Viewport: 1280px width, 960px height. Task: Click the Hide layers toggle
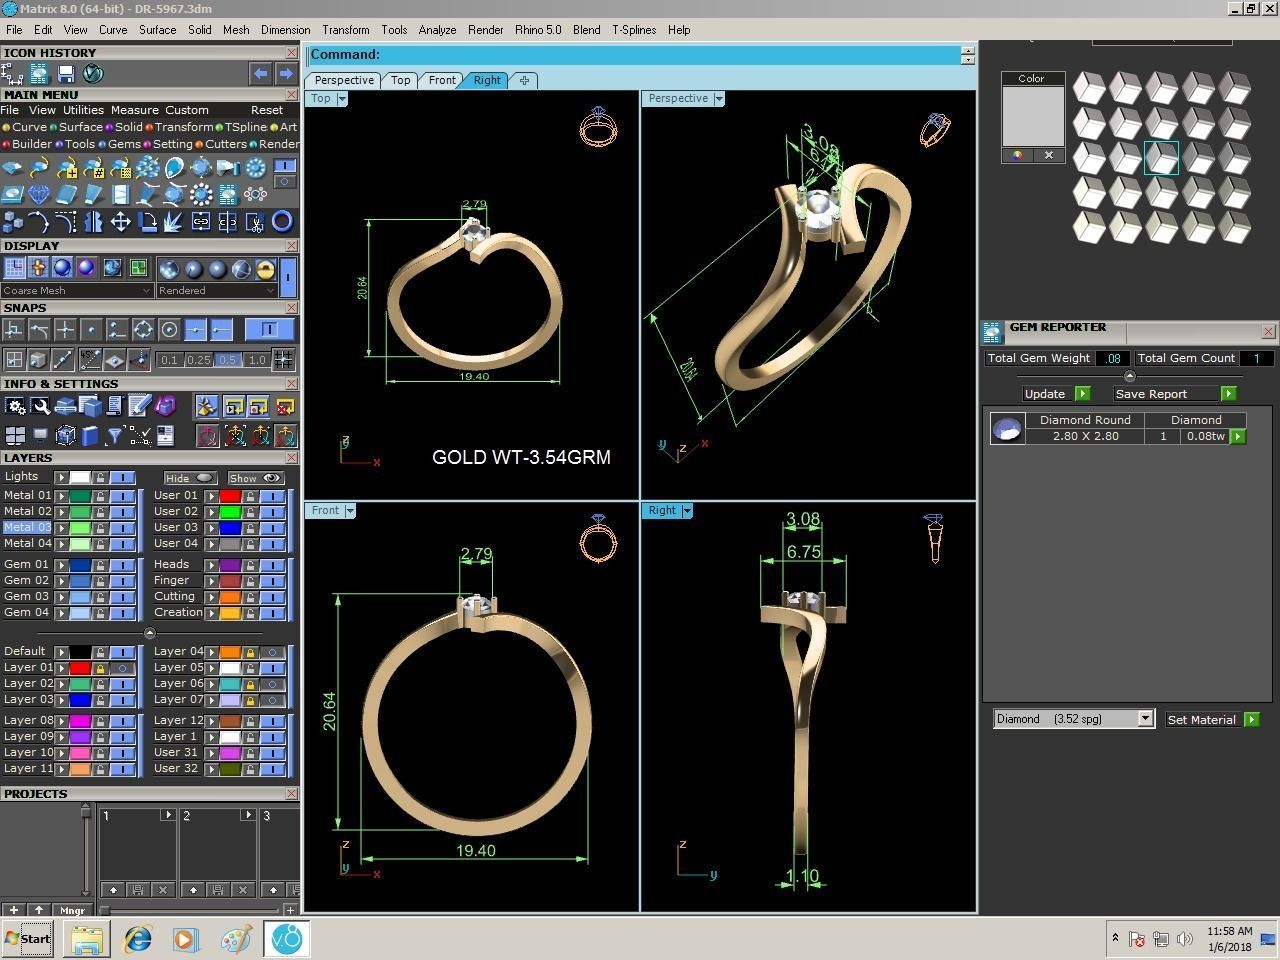click(x=191, y=478)
